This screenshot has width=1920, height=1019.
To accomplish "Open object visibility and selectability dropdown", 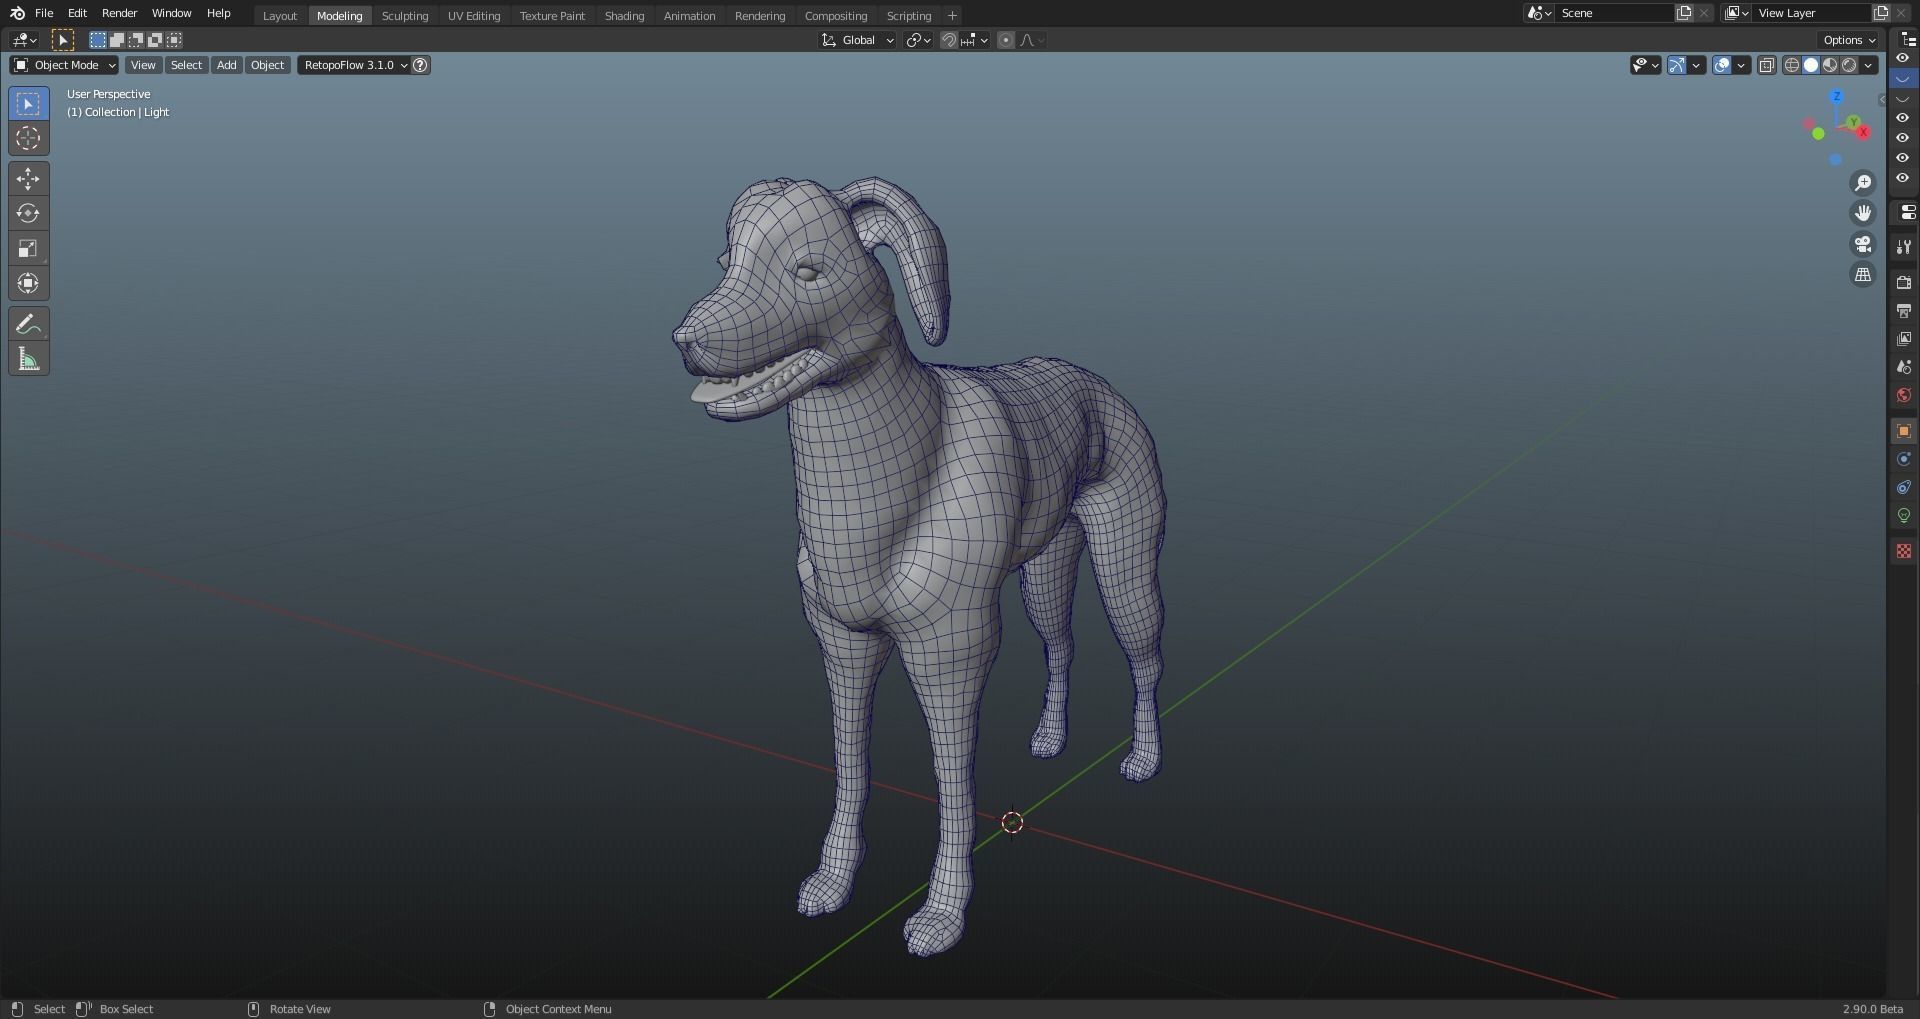I will pos(1645,65).
